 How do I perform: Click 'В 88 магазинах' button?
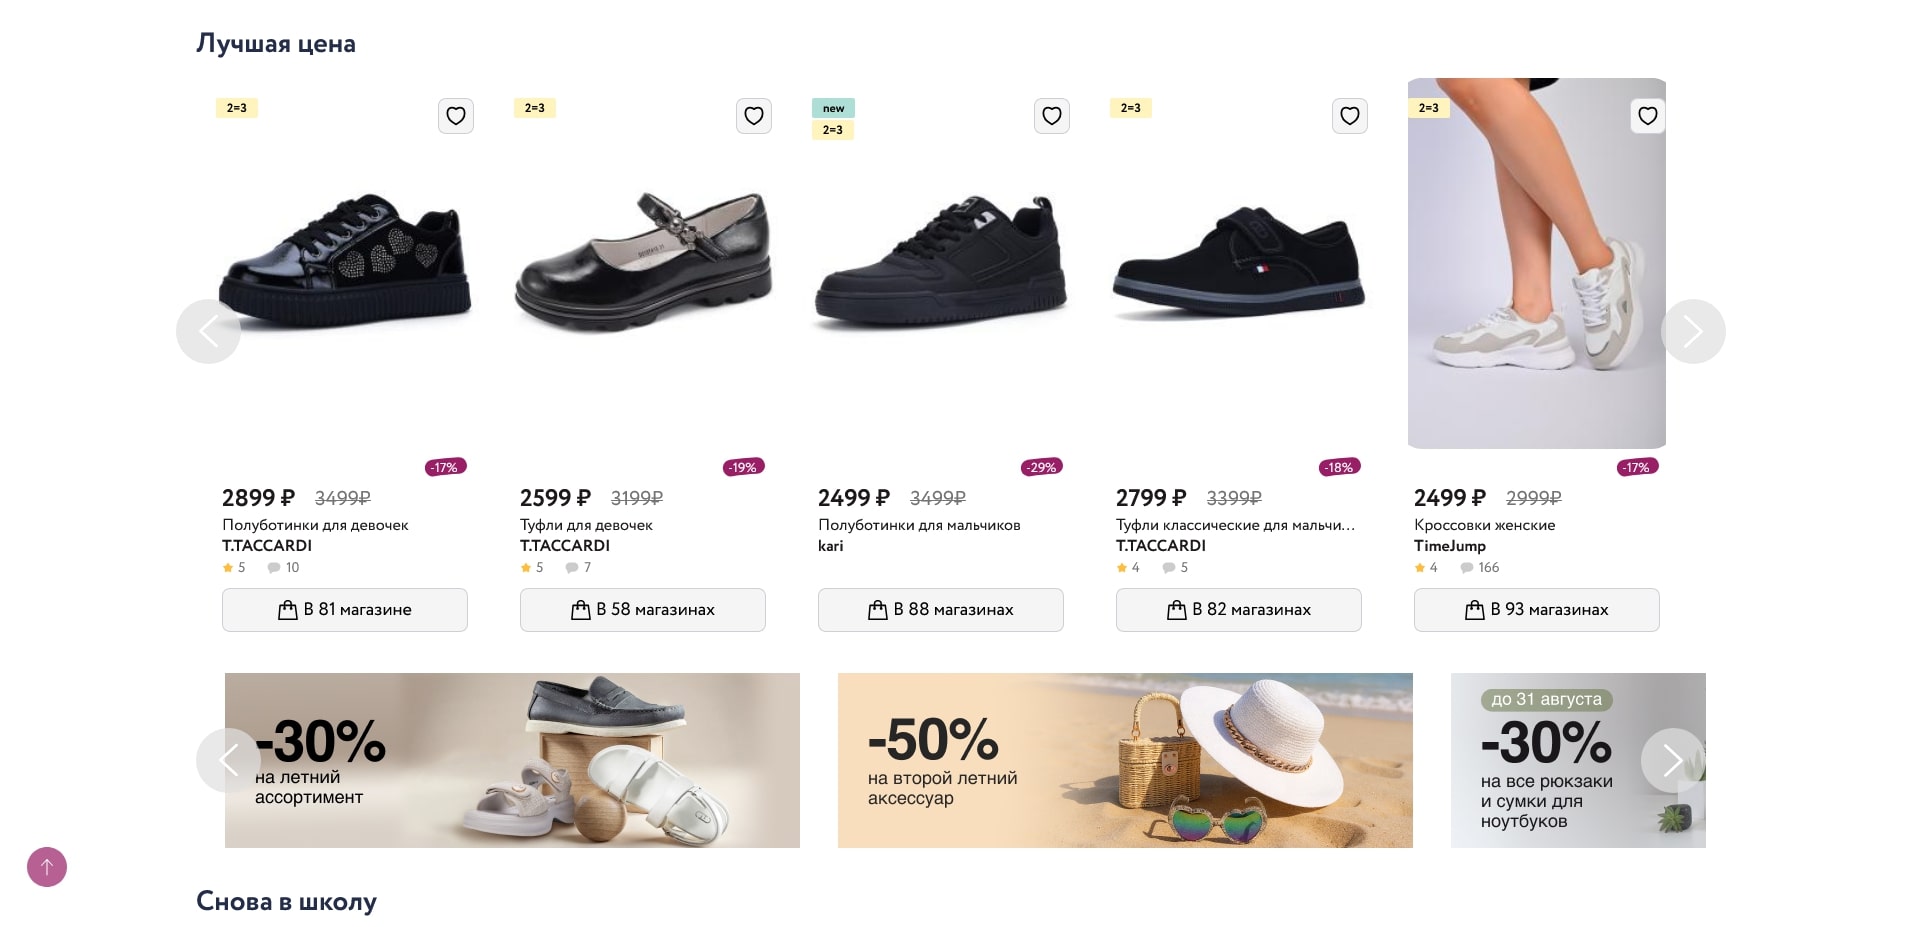click(x=940, y=610)
